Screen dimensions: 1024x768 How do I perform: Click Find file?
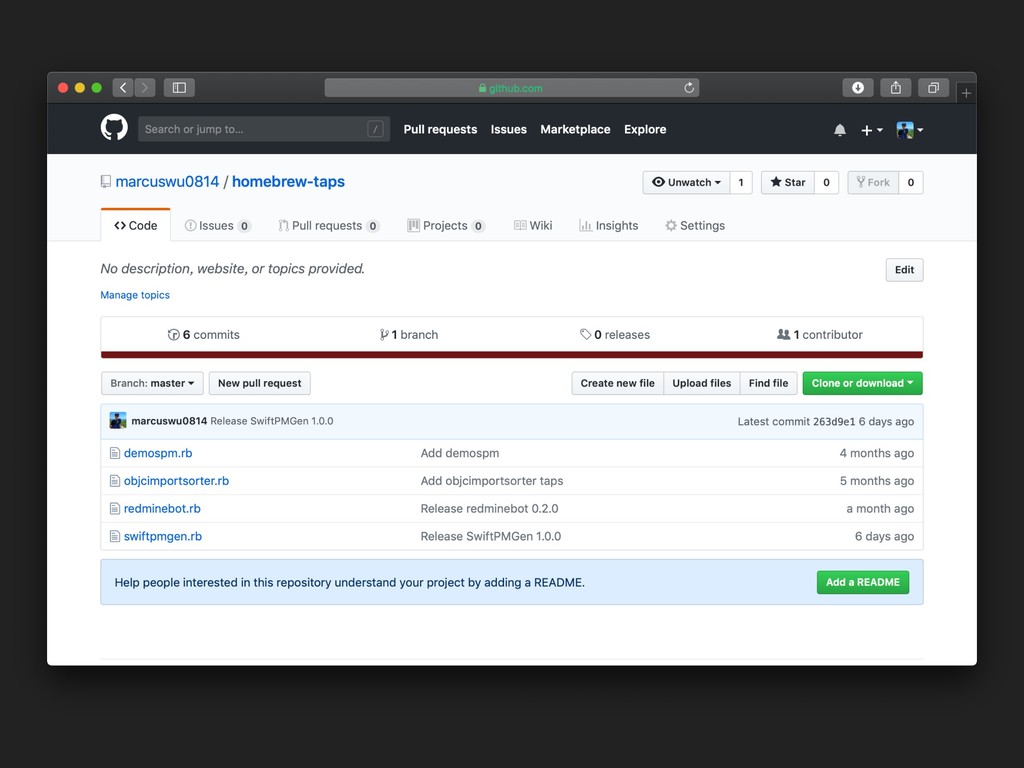coord(768,383)
